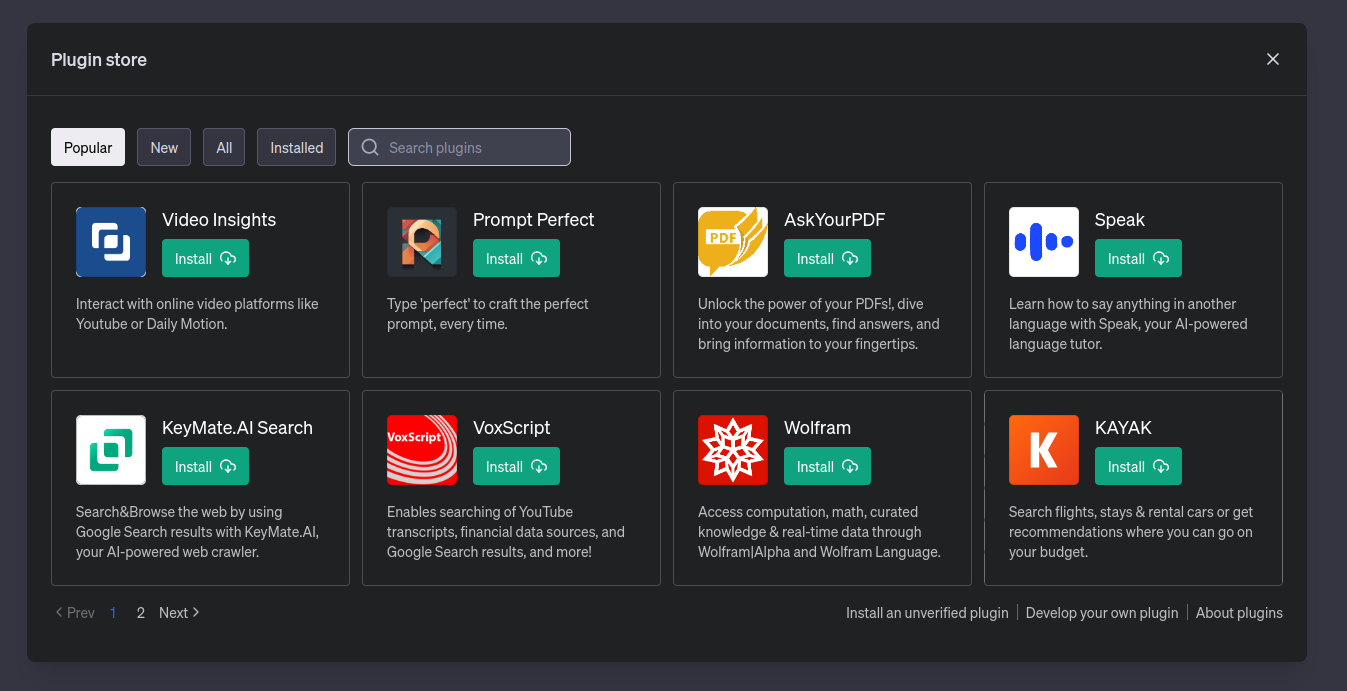Go to the Next page of plugins
The image size is (1347, 691).
(179, 613)
